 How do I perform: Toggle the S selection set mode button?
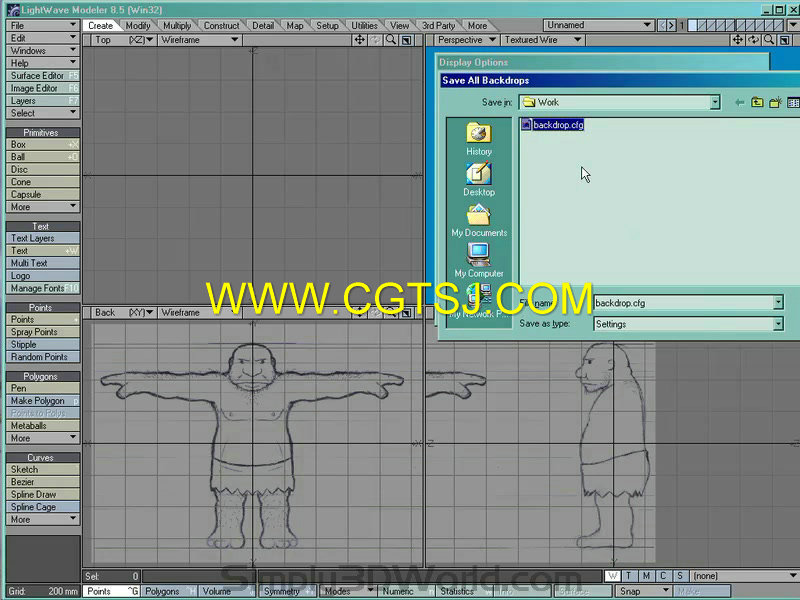pyautogui.click(x=680, y=576)
